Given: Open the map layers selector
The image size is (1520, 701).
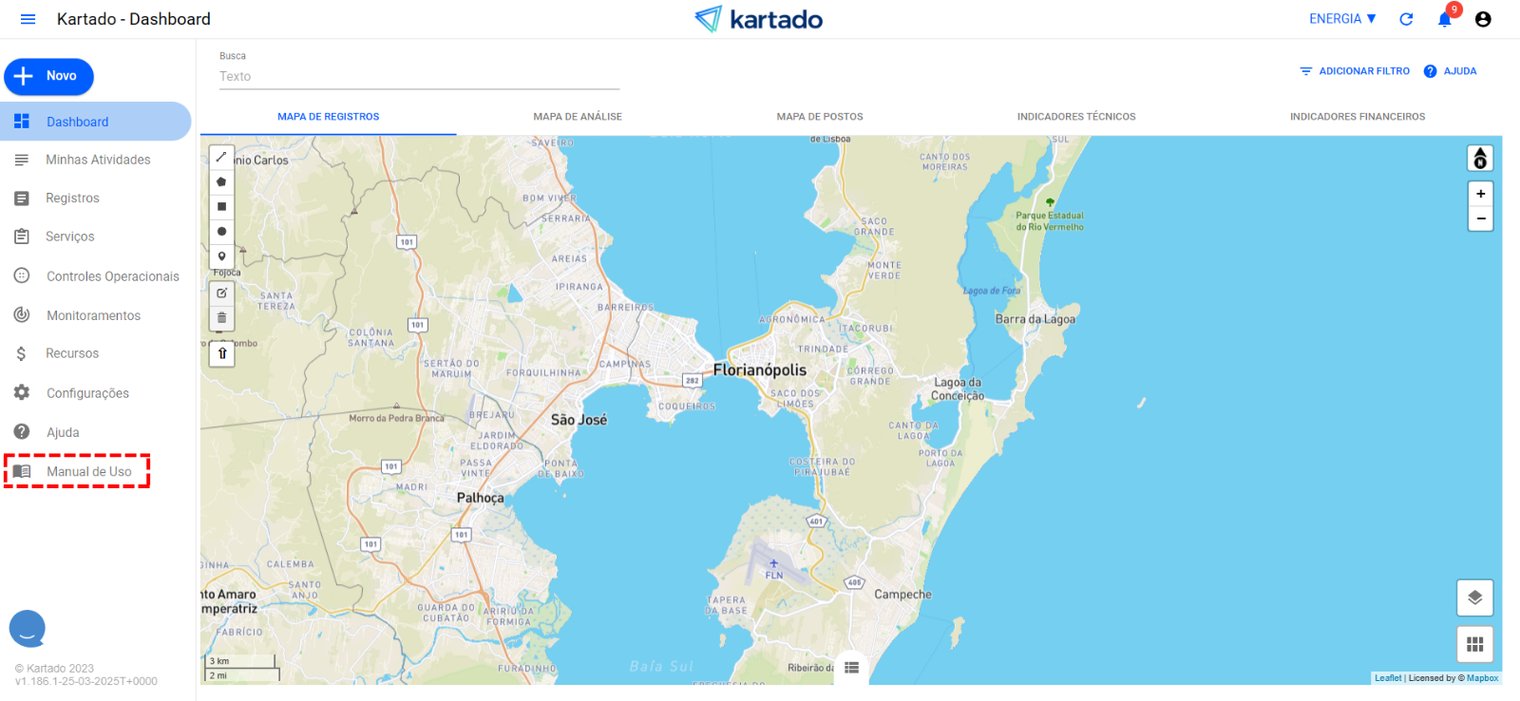Looking at the screenshot, I should (x=1475, y=597).
